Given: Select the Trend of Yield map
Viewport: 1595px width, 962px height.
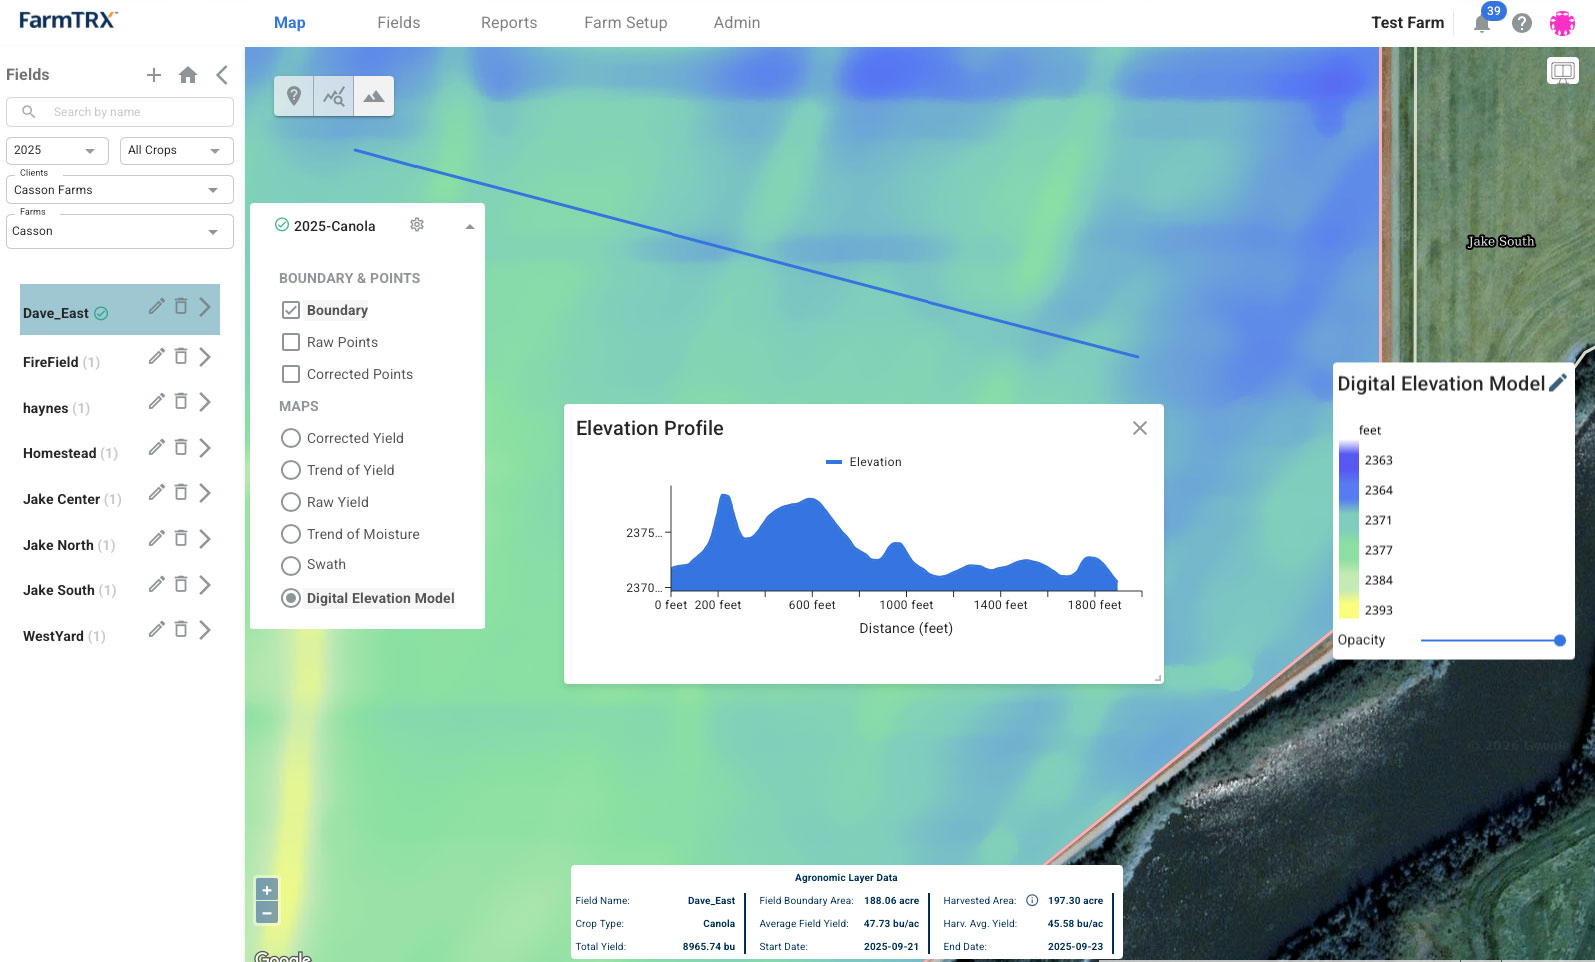Looking at the screenshot, I should point(291,470).
